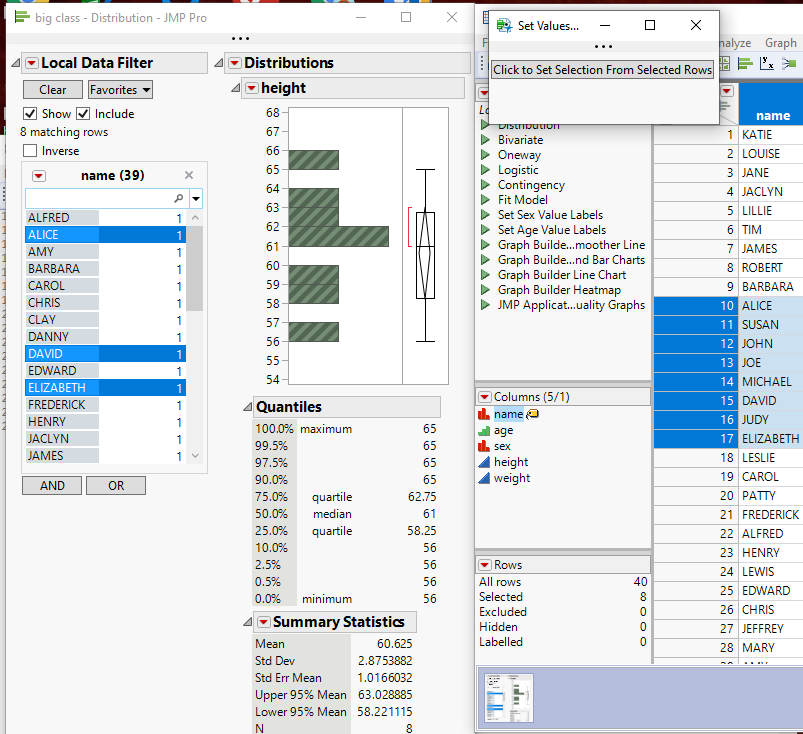Open the Summary Statistics red triangle menu
The image size is (803, 734).
click(262, 622)
